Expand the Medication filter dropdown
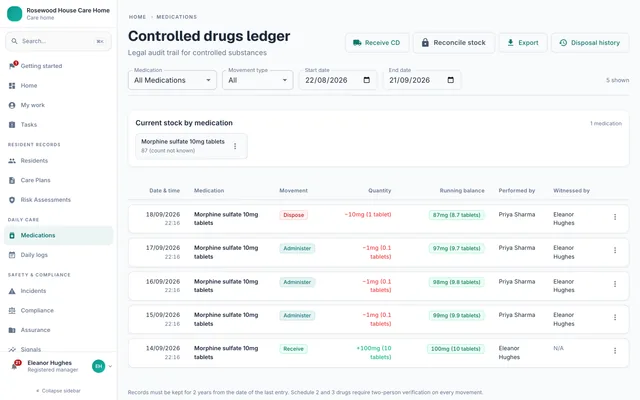The height and width of the screenshot is (400, 640). [x=172, y=80]
